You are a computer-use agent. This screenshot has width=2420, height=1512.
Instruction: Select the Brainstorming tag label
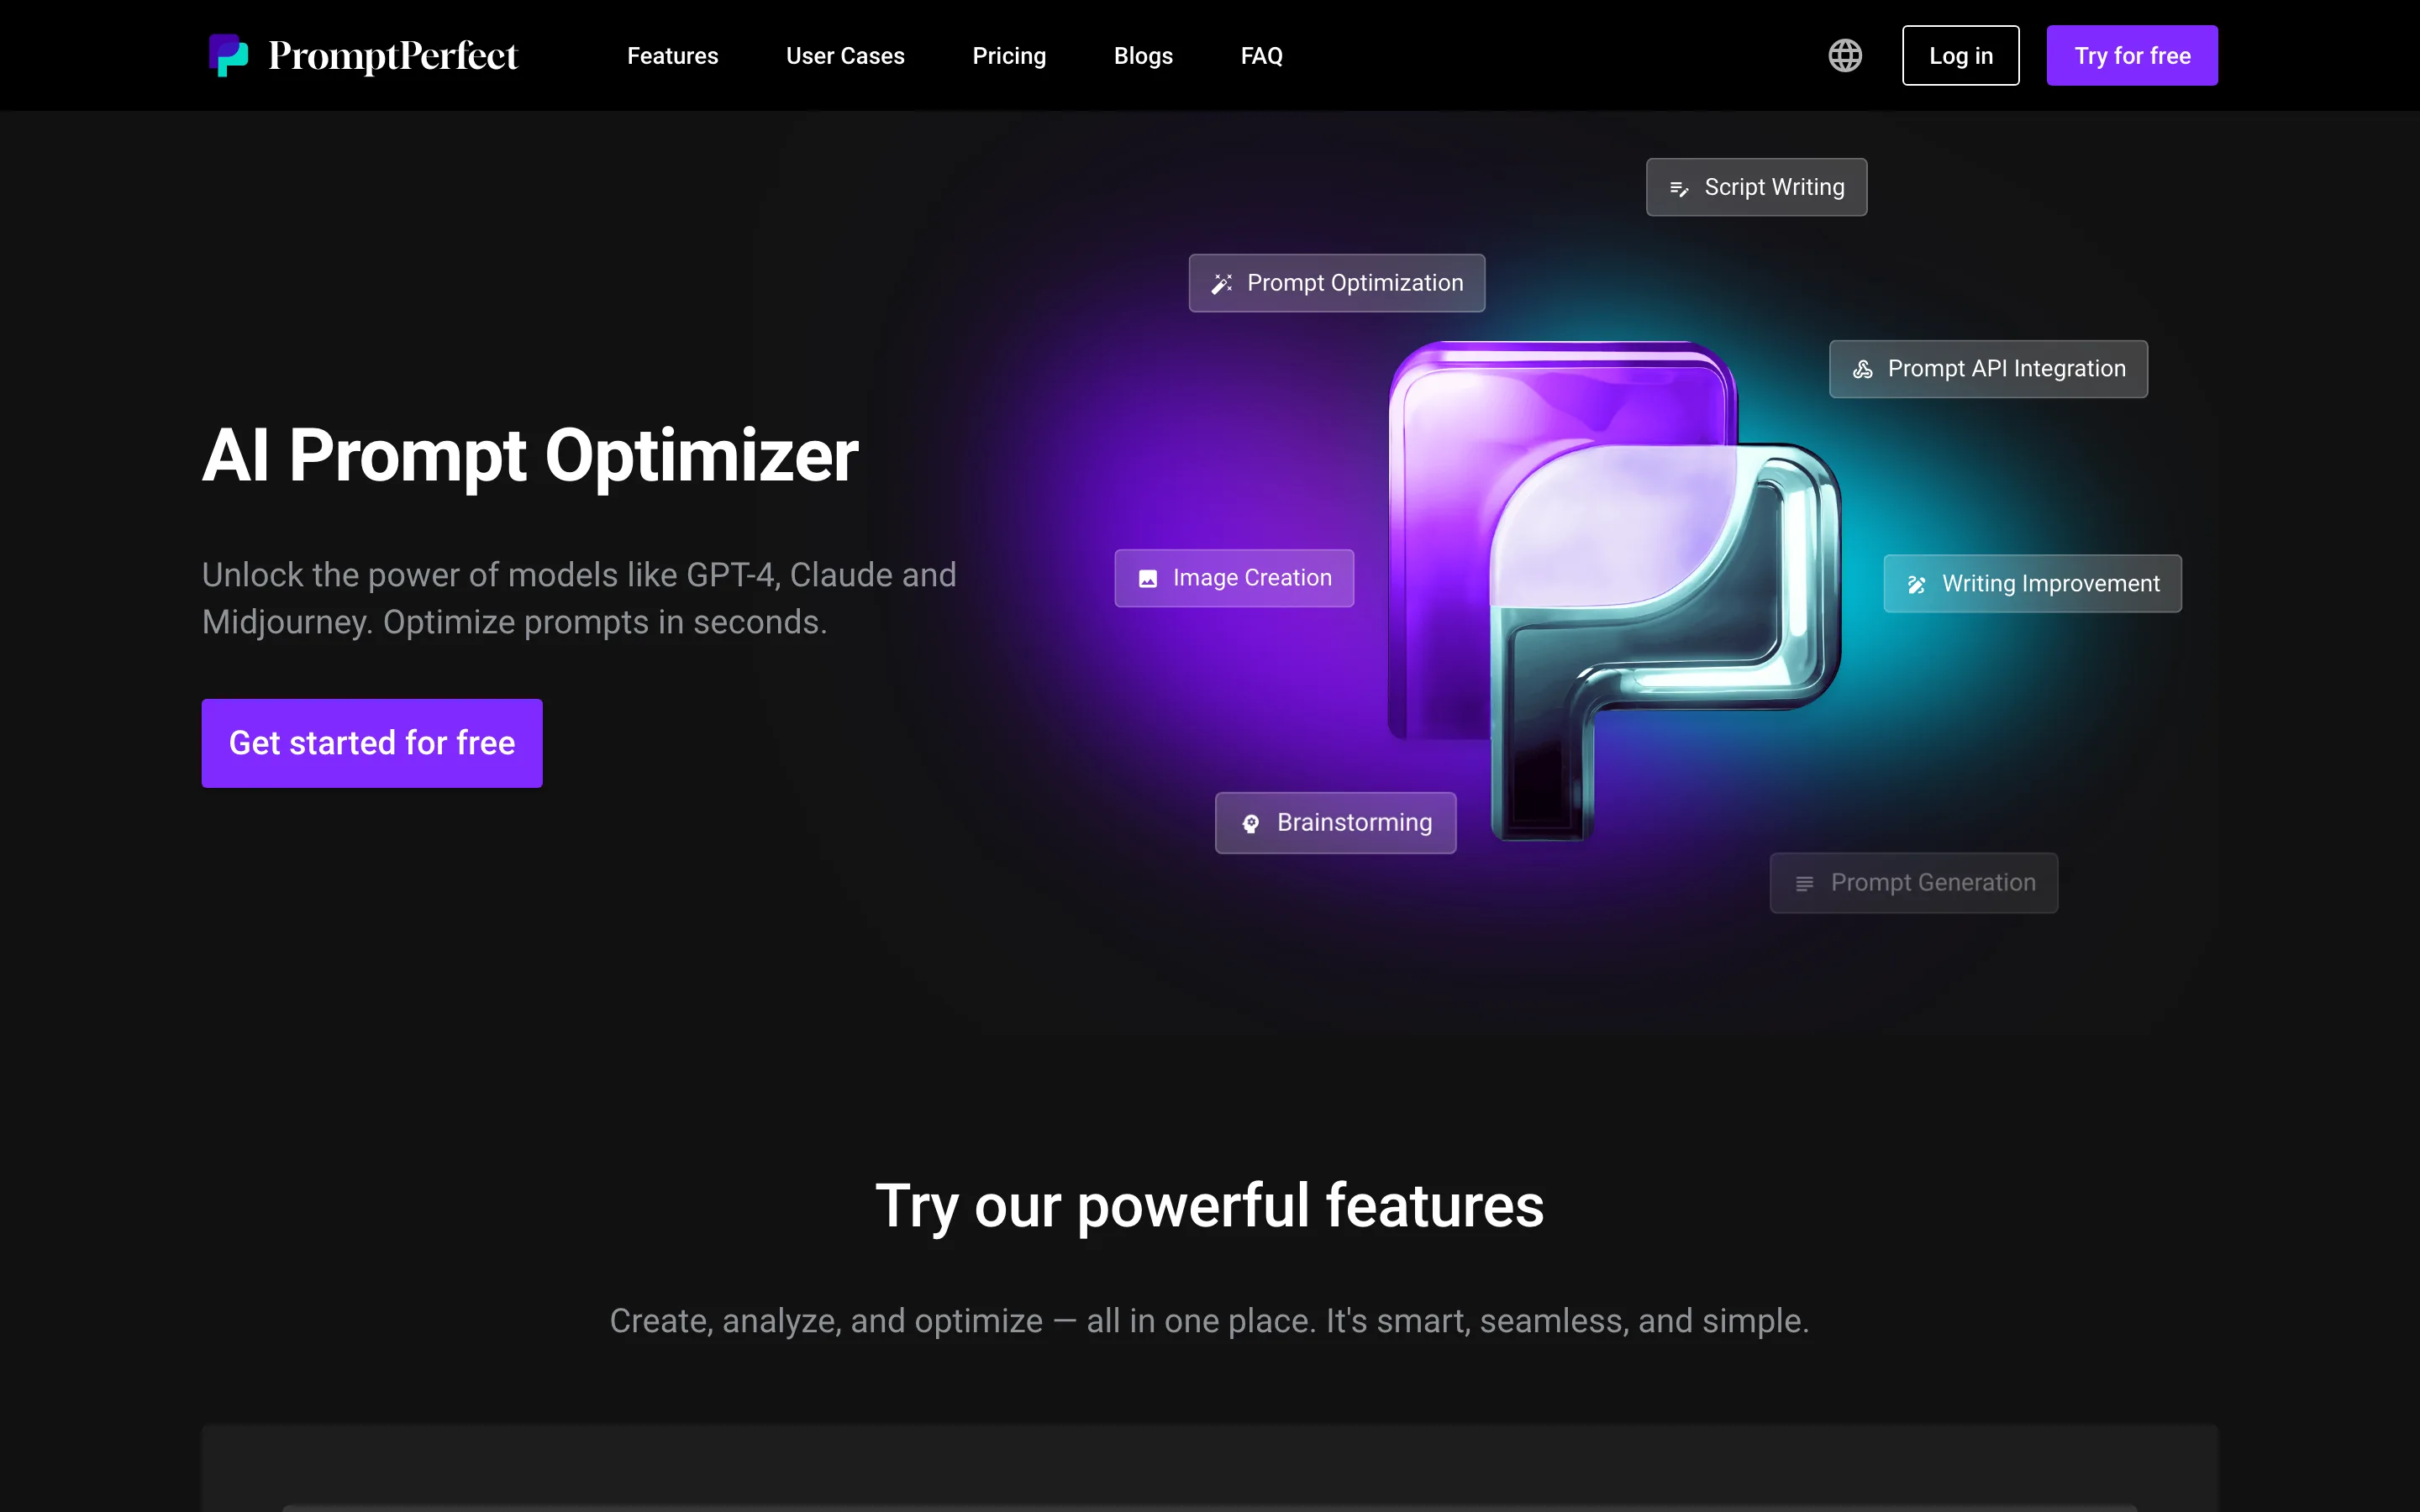pos(1354,823)
